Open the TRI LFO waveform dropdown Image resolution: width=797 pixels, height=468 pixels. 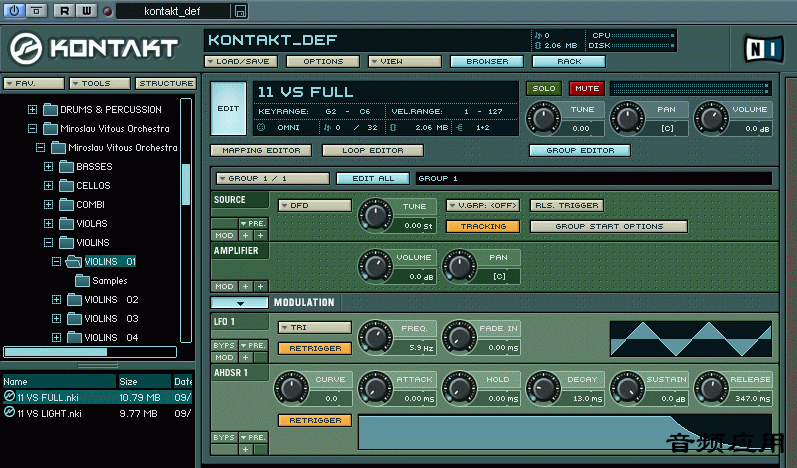(x=315, y=327)
